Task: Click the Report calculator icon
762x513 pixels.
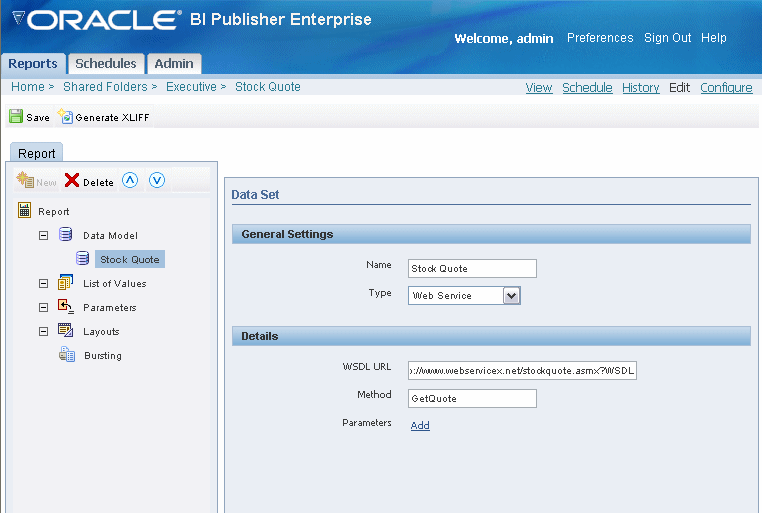Action: click(x=24, y=210)
